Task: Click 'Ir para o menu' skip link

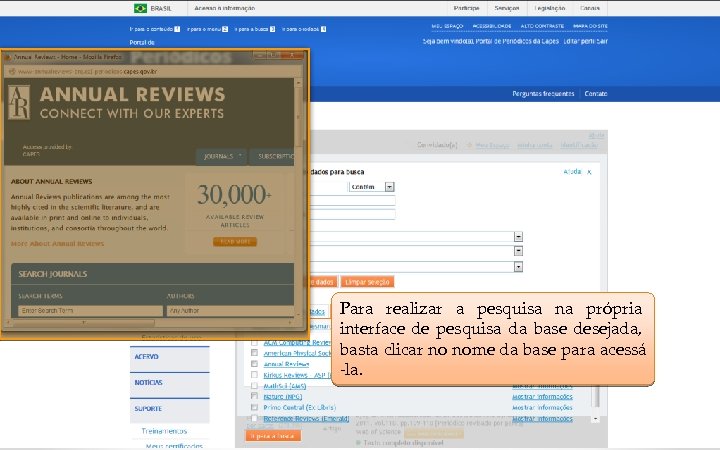Action: (x=207, y=29)
